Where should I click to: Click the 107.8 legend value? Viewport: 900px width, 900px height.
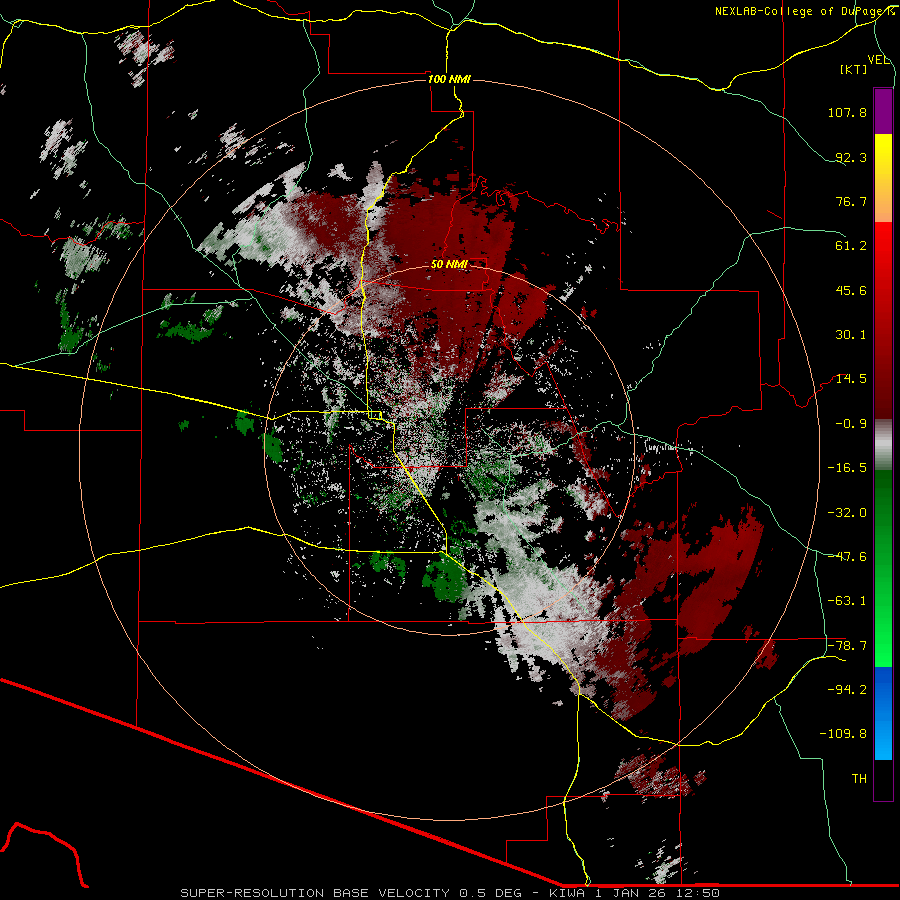click(x=847, y=112)
